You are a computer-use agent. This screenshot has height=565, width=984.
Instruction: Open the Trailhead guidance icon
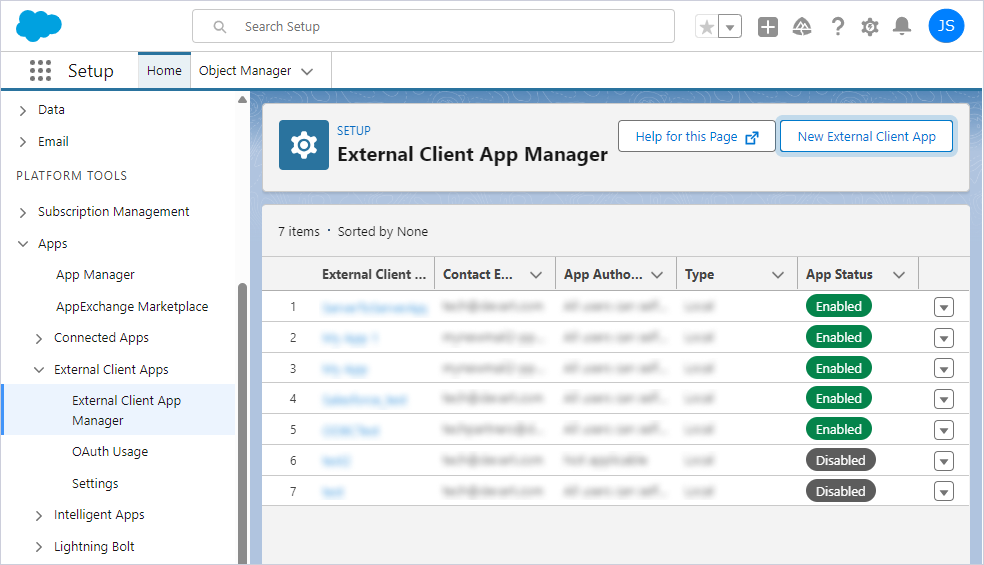[802, 27]
